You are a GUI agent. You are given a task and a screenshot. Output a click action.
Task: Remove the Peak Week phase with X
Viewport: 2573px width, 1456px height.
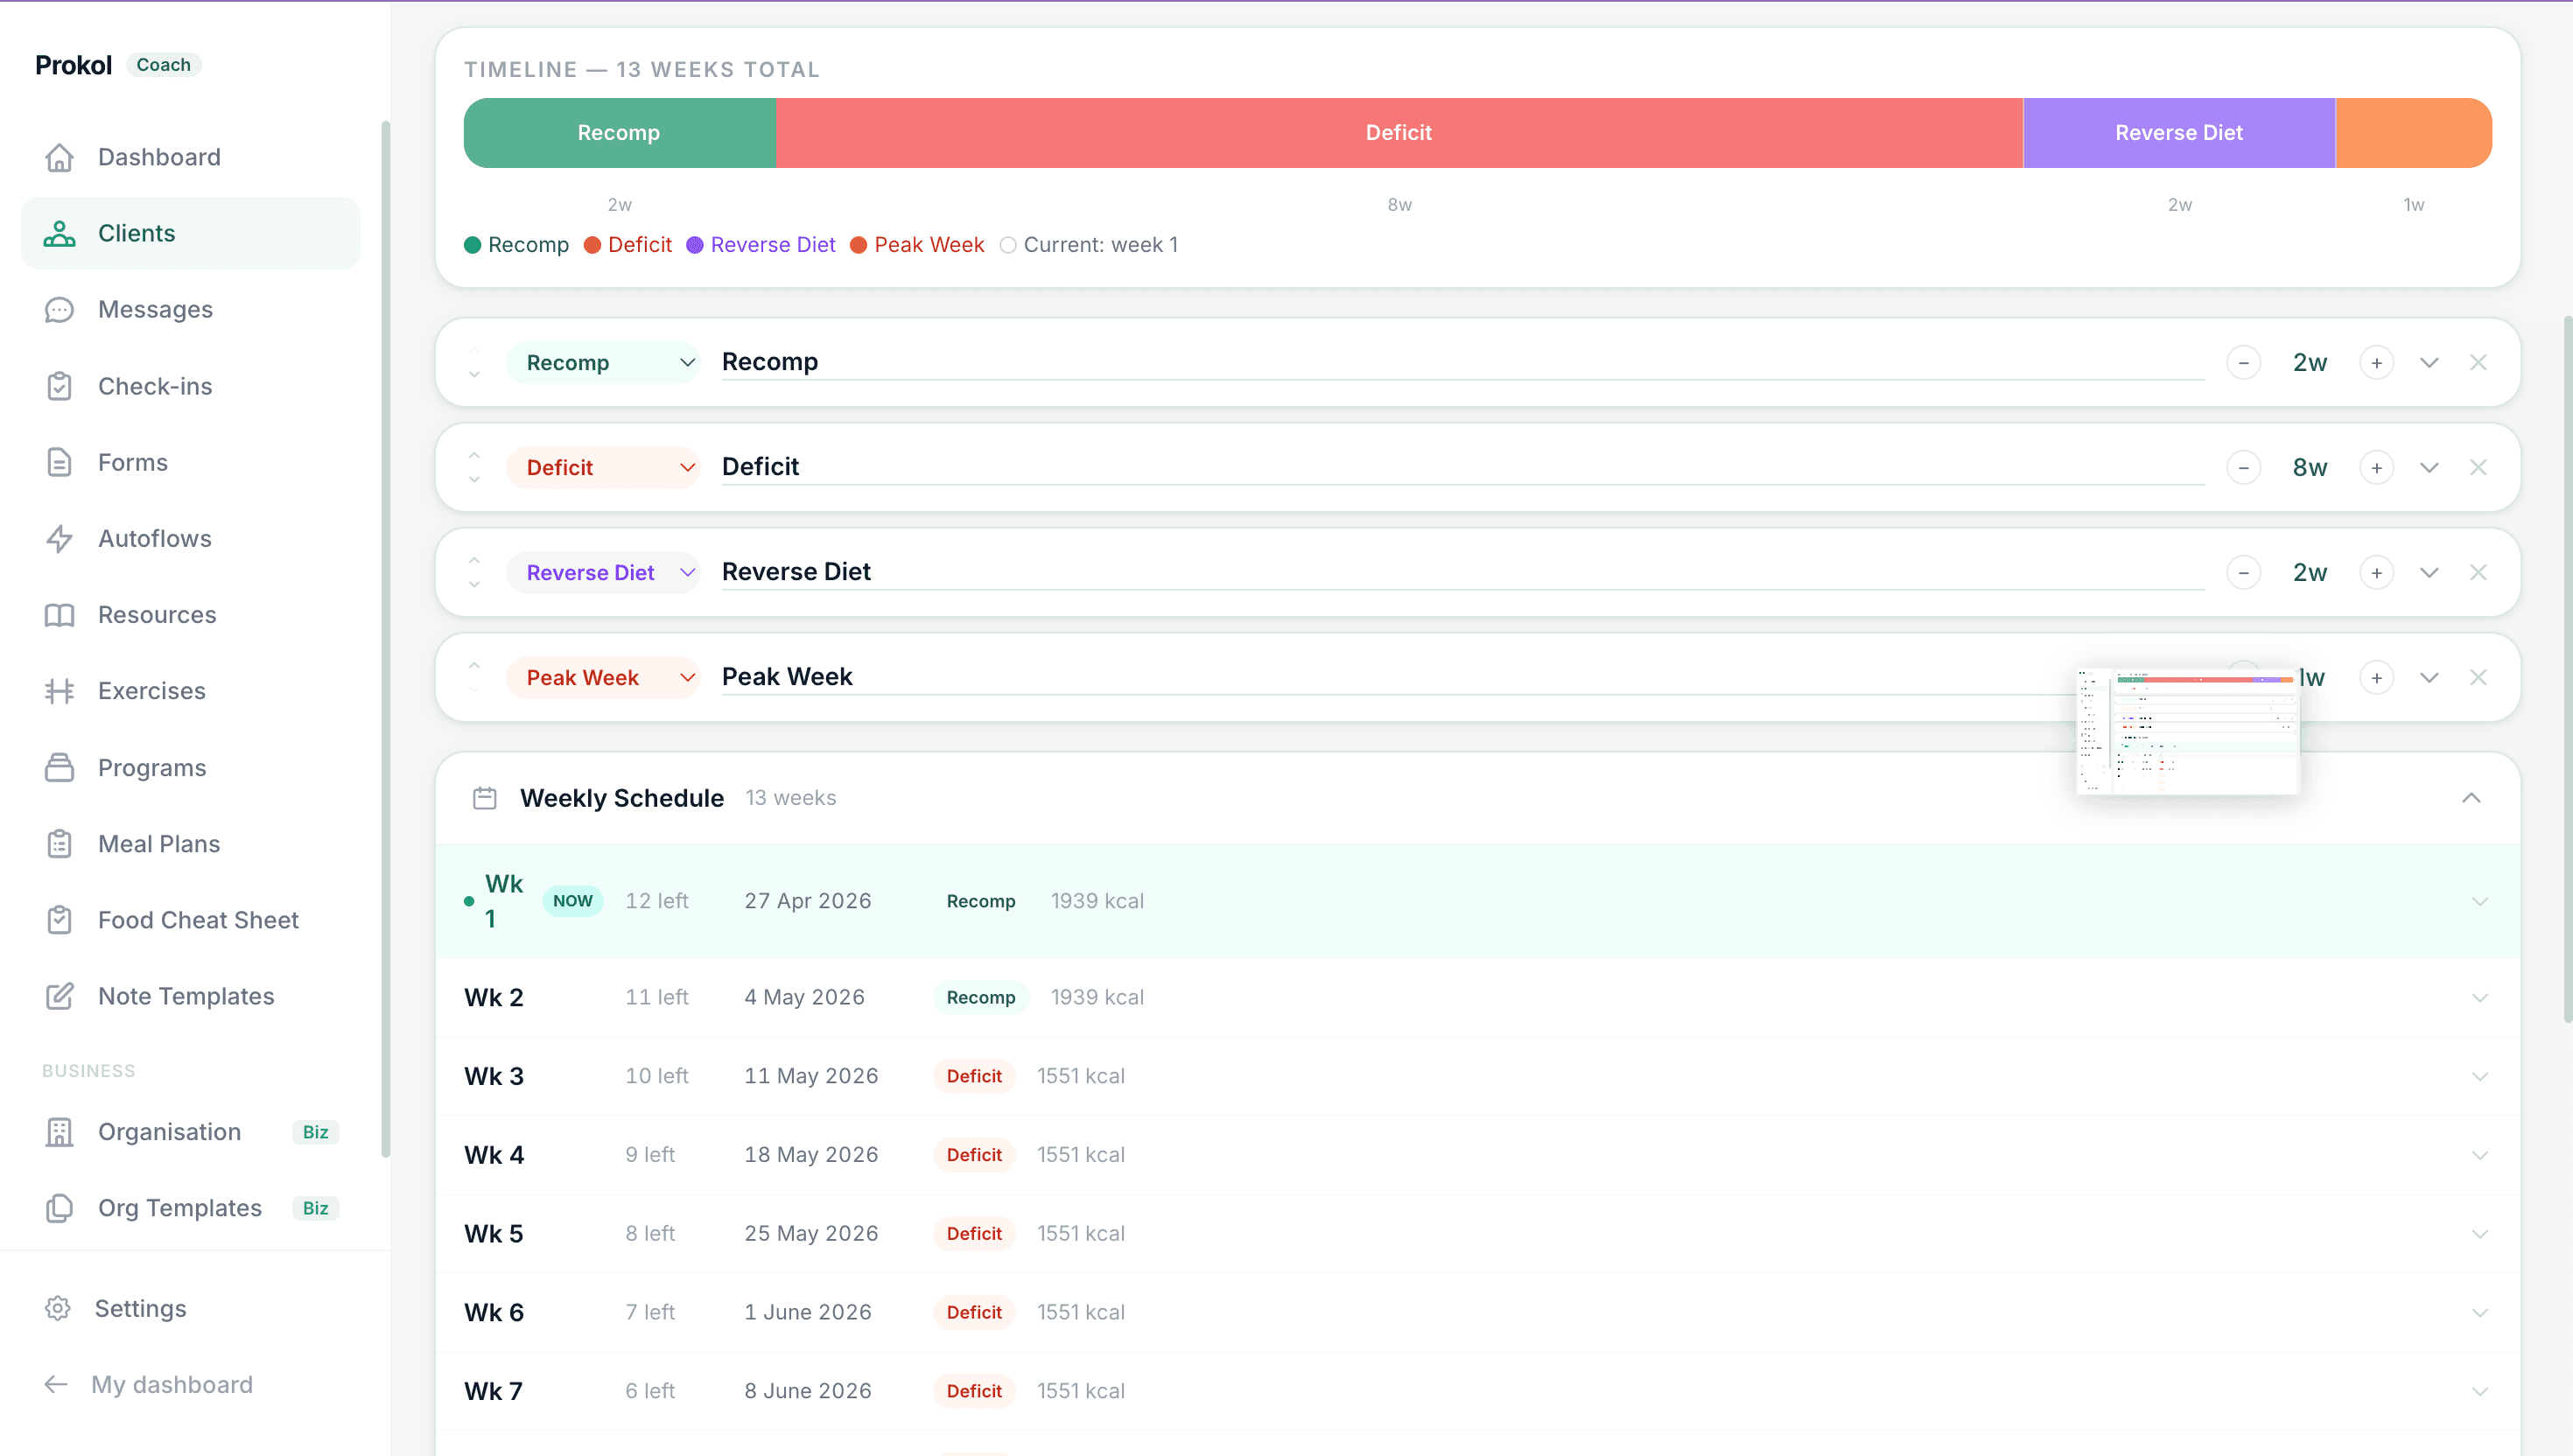(x=2478, y=677)
